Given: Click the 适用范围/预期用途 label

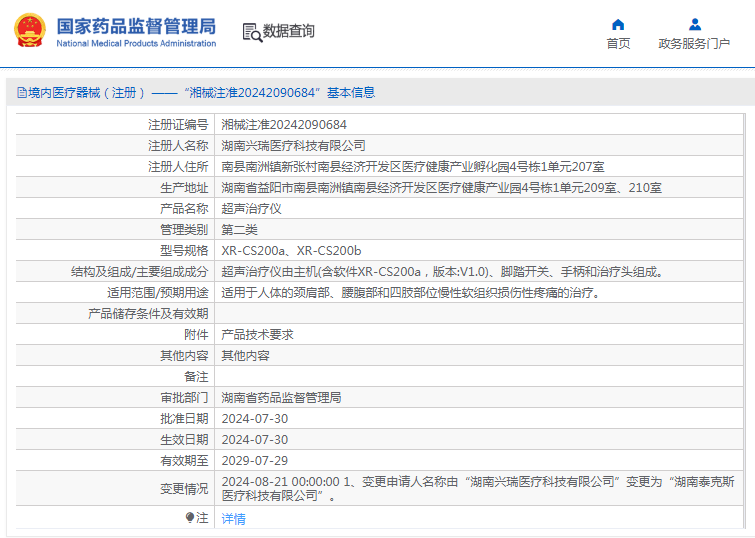Looking at the screenshot, I should 158,293.
